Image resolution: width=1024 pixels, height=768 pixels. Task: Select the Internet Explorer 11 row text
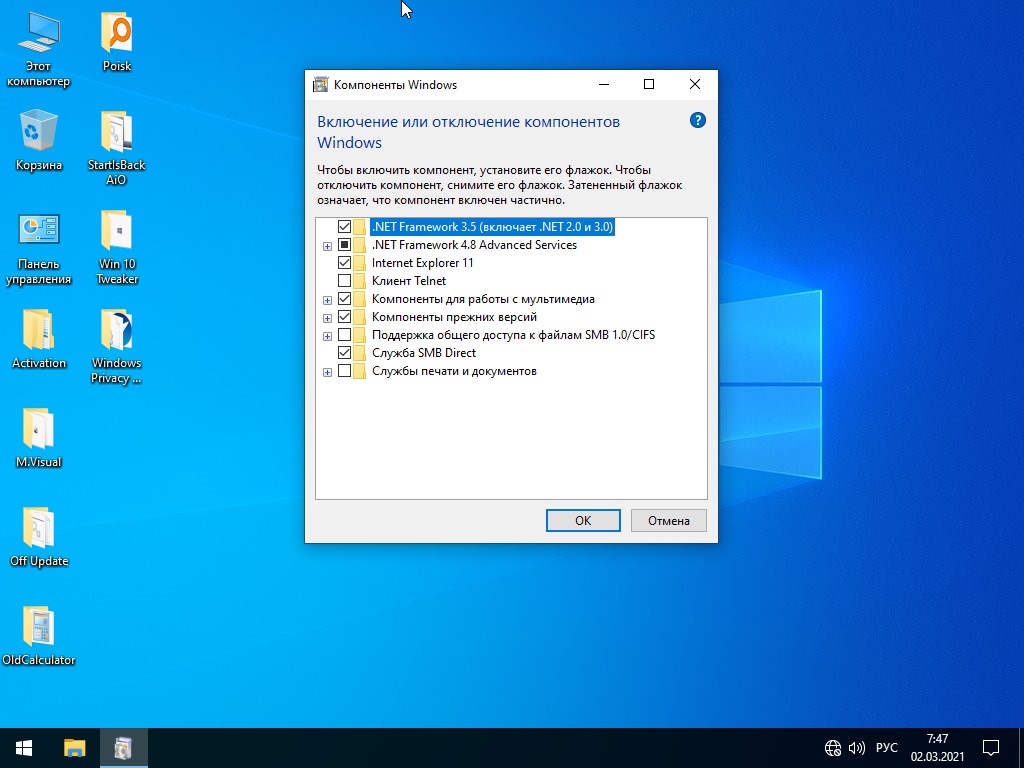click(423, 263)
